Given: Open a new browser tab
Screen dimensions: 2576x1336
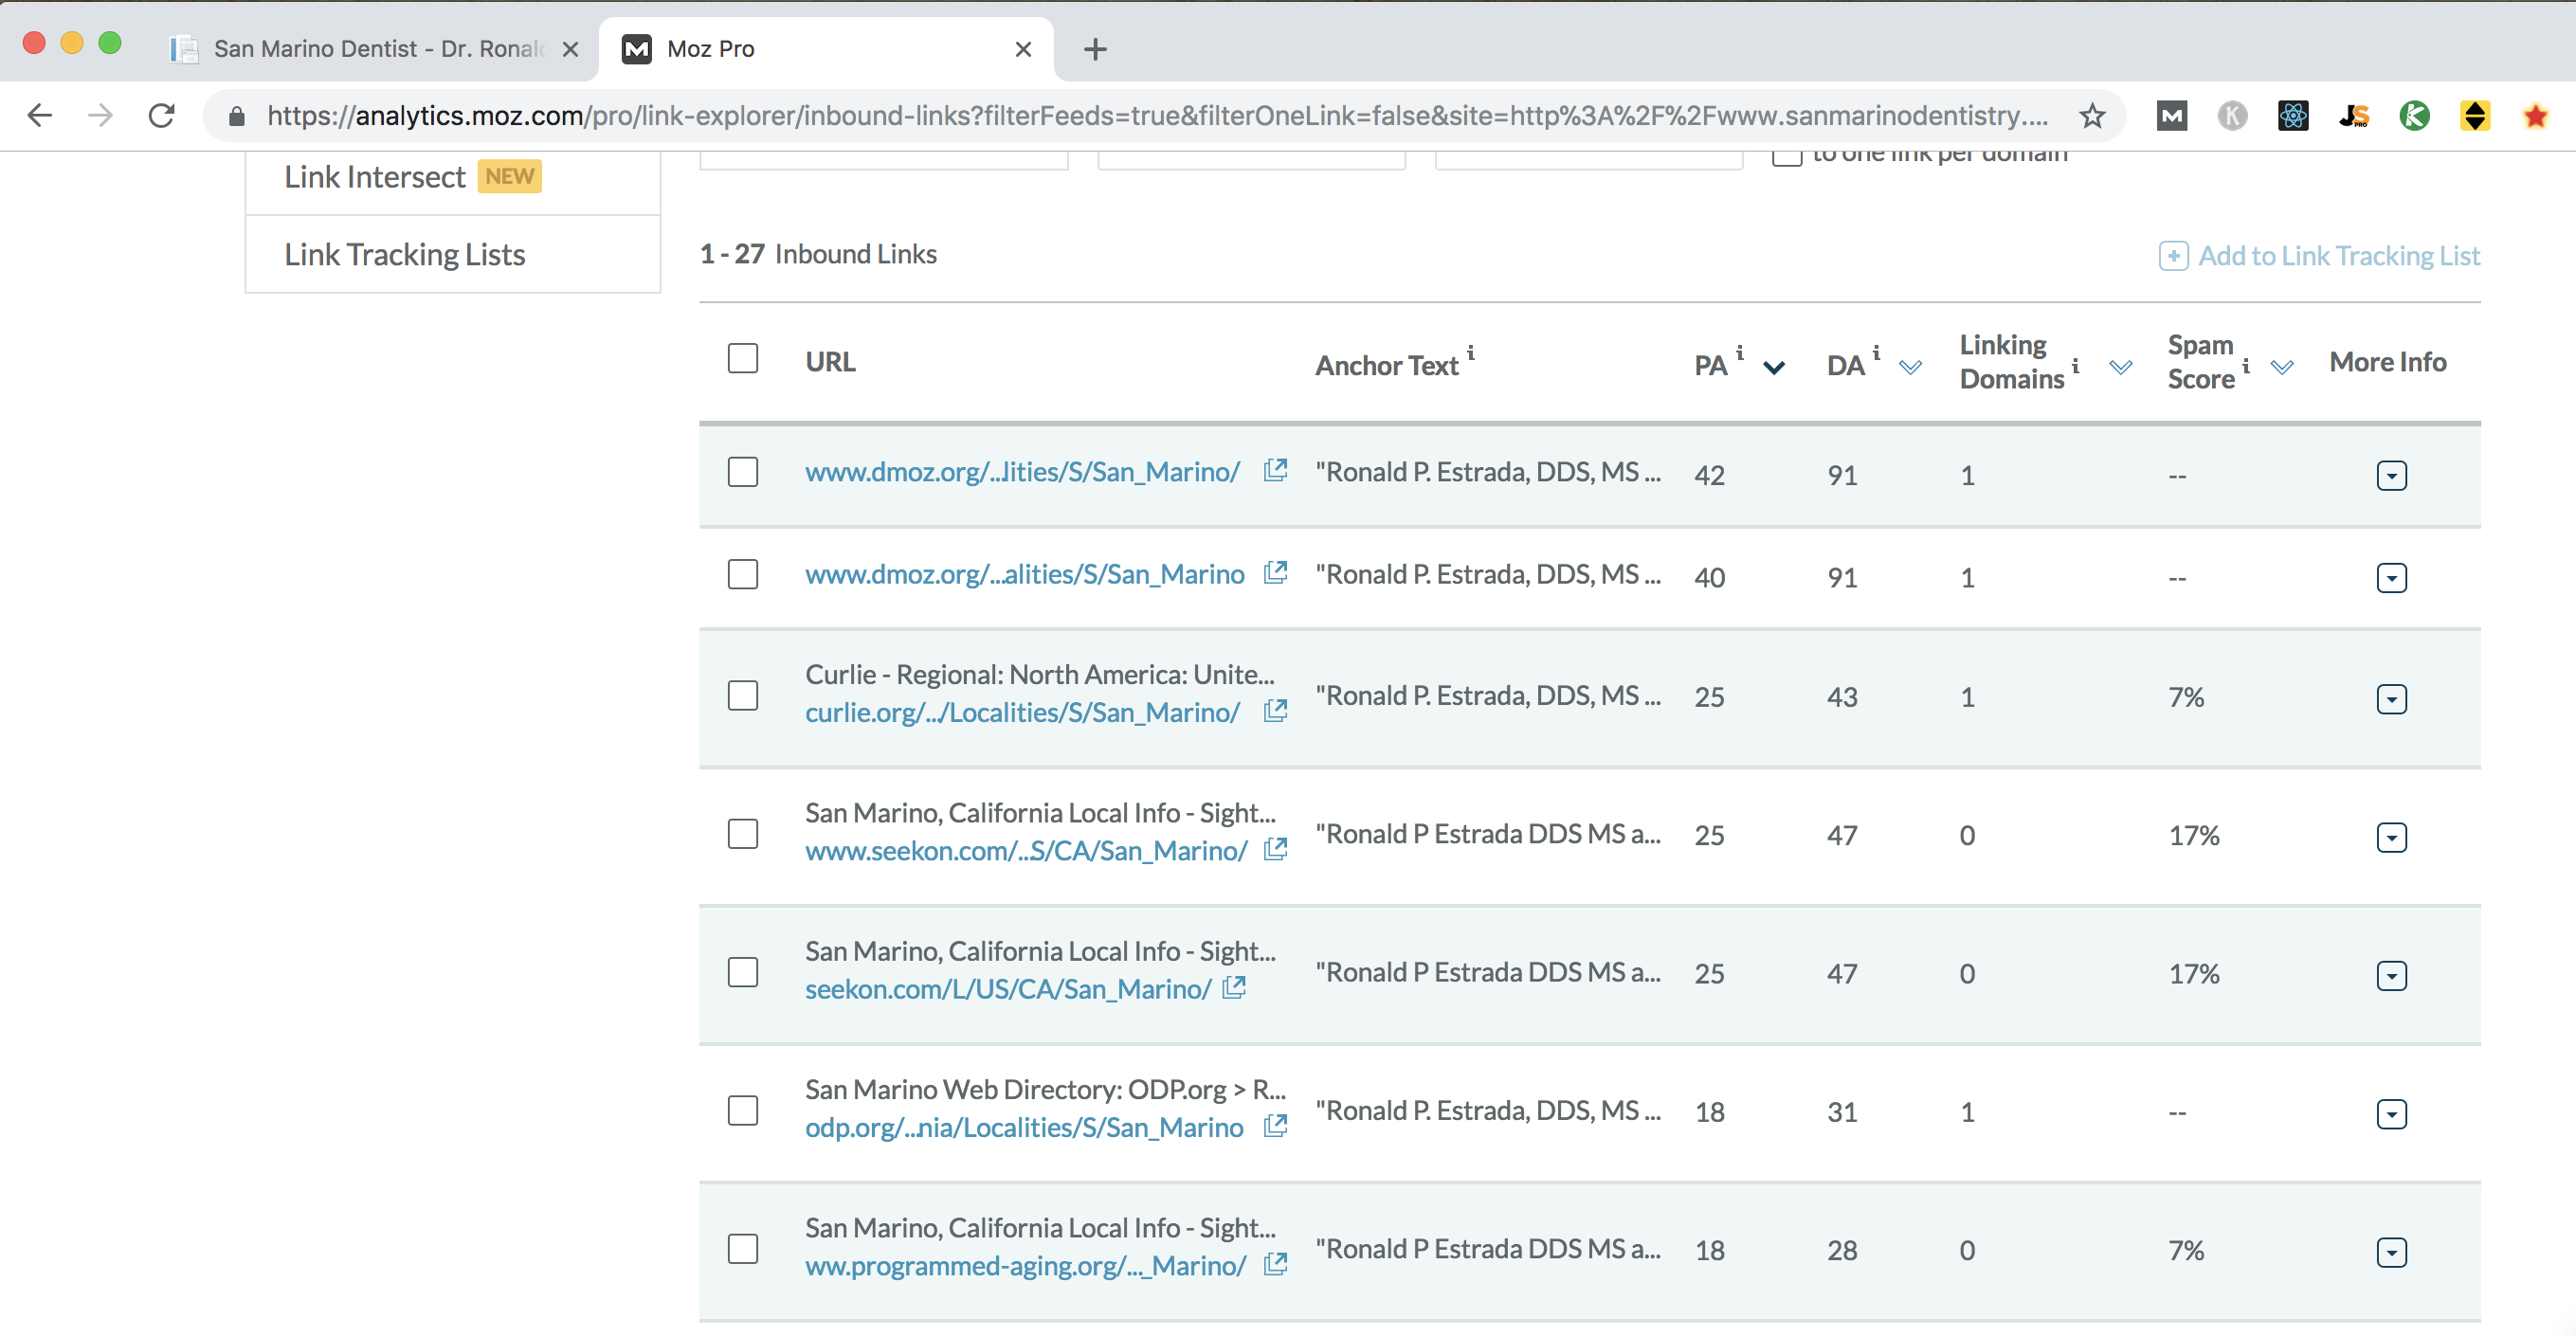Looking at the screenshot, I should (x=1095, y=49).
